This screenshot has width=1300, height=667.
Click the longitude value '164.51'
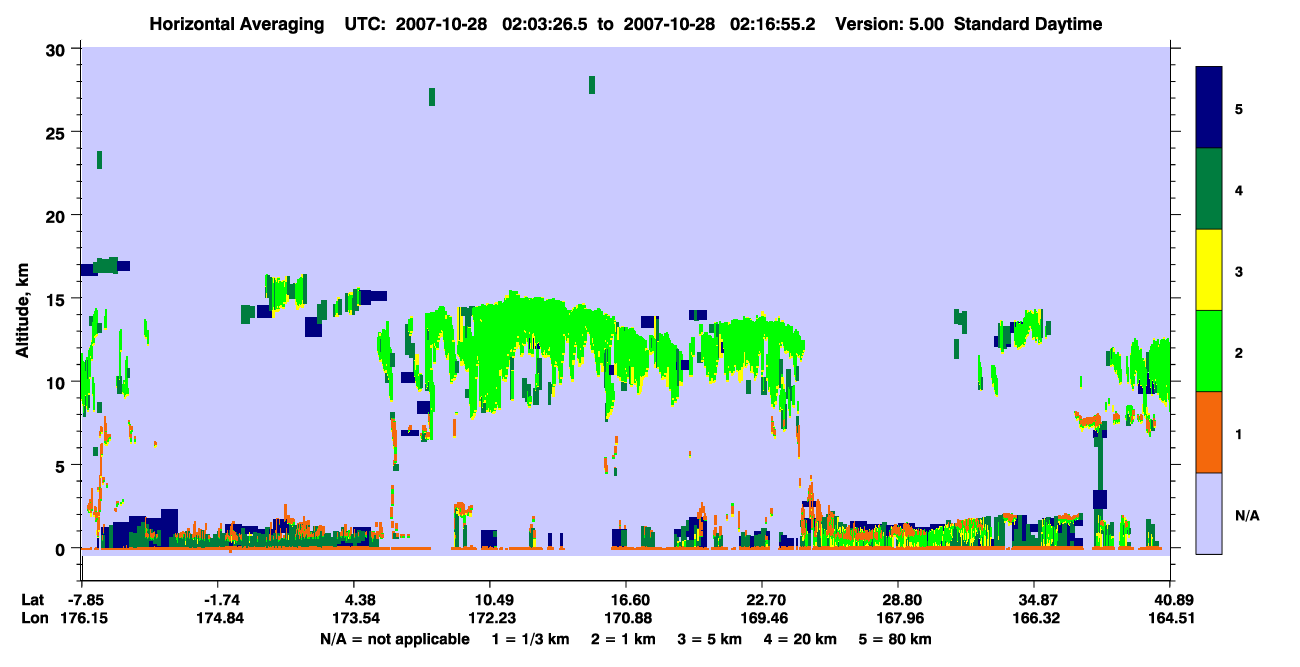pyautogui.click(x=1173, y=619)
